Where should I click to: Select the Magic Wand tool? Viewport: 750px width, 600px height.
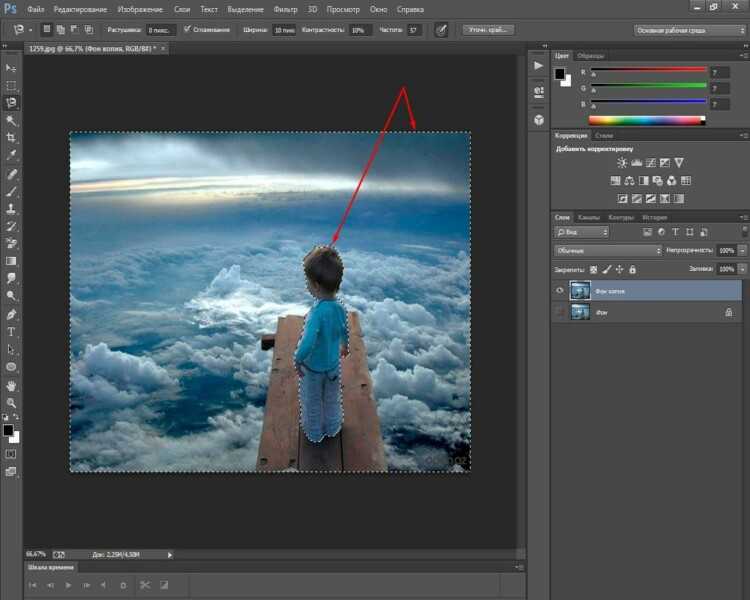pyautogui.click(x=11, y=120)
